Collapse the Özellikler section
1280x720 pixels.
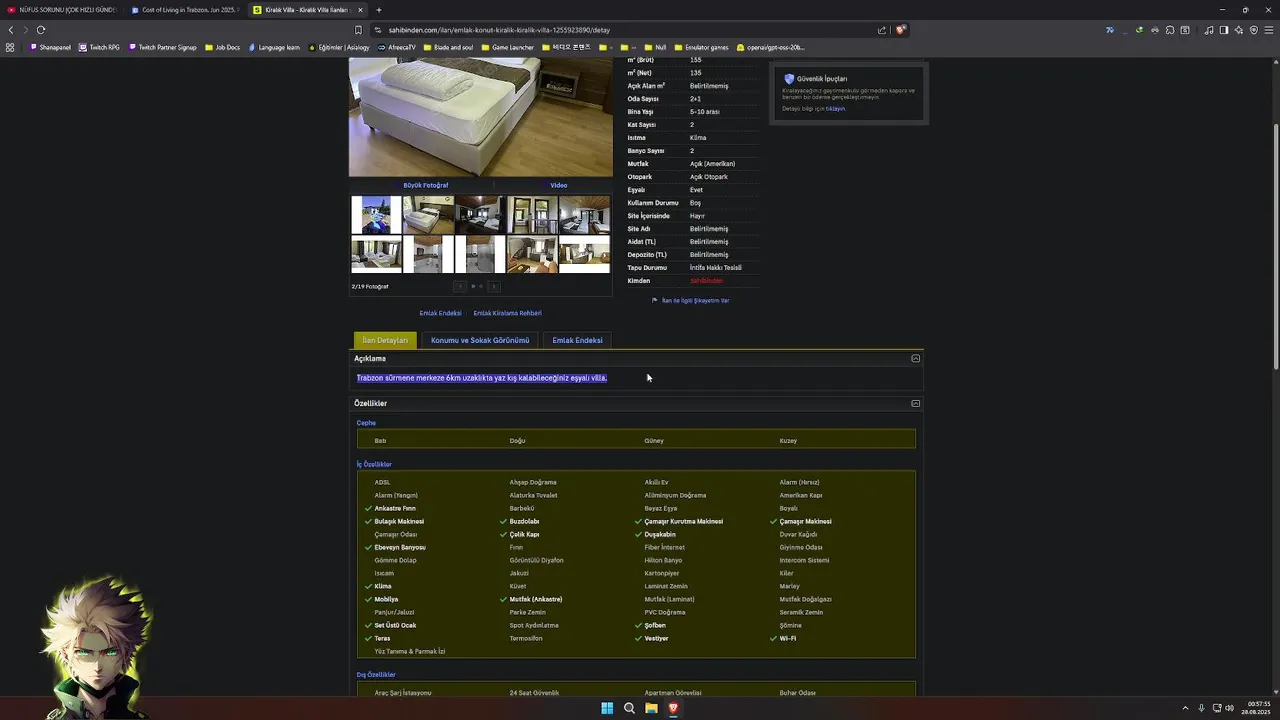click(x=915, y=403)
